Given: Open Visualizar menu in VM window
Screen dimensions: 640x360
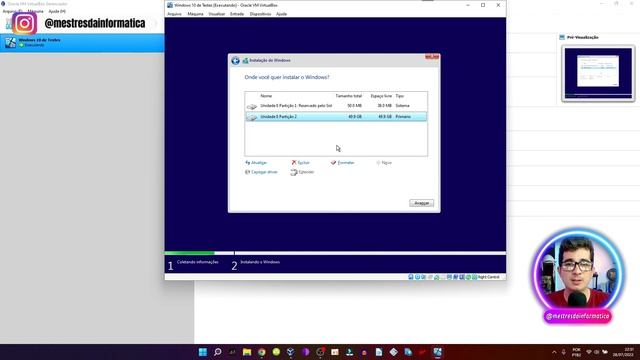Looking at the screenshot, I should click(x=217, y=14).
